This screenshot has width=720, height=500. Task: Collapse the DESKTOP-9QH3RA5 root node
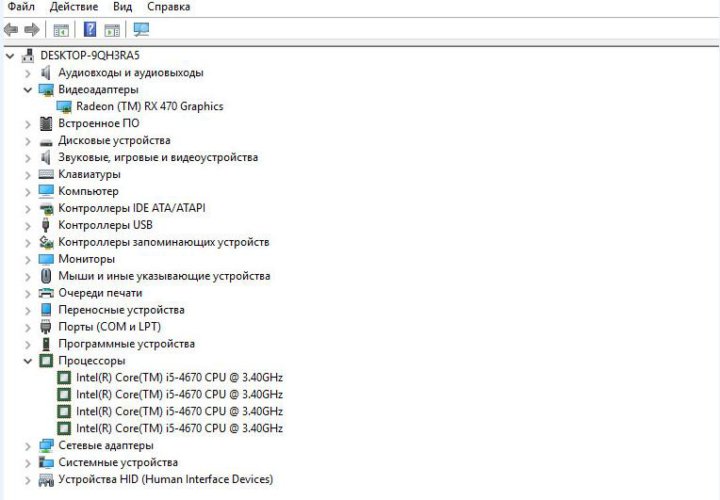10,56
